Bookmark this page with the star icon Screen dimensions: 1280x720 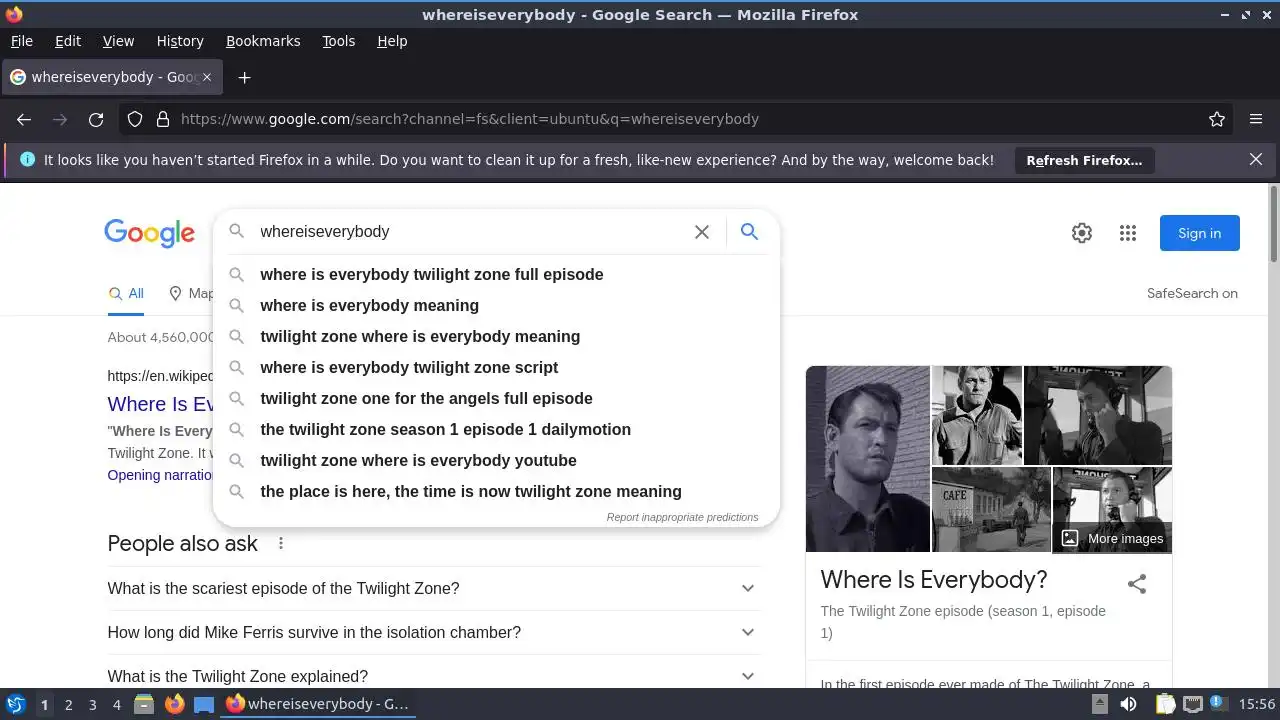tap(1217, 119)
